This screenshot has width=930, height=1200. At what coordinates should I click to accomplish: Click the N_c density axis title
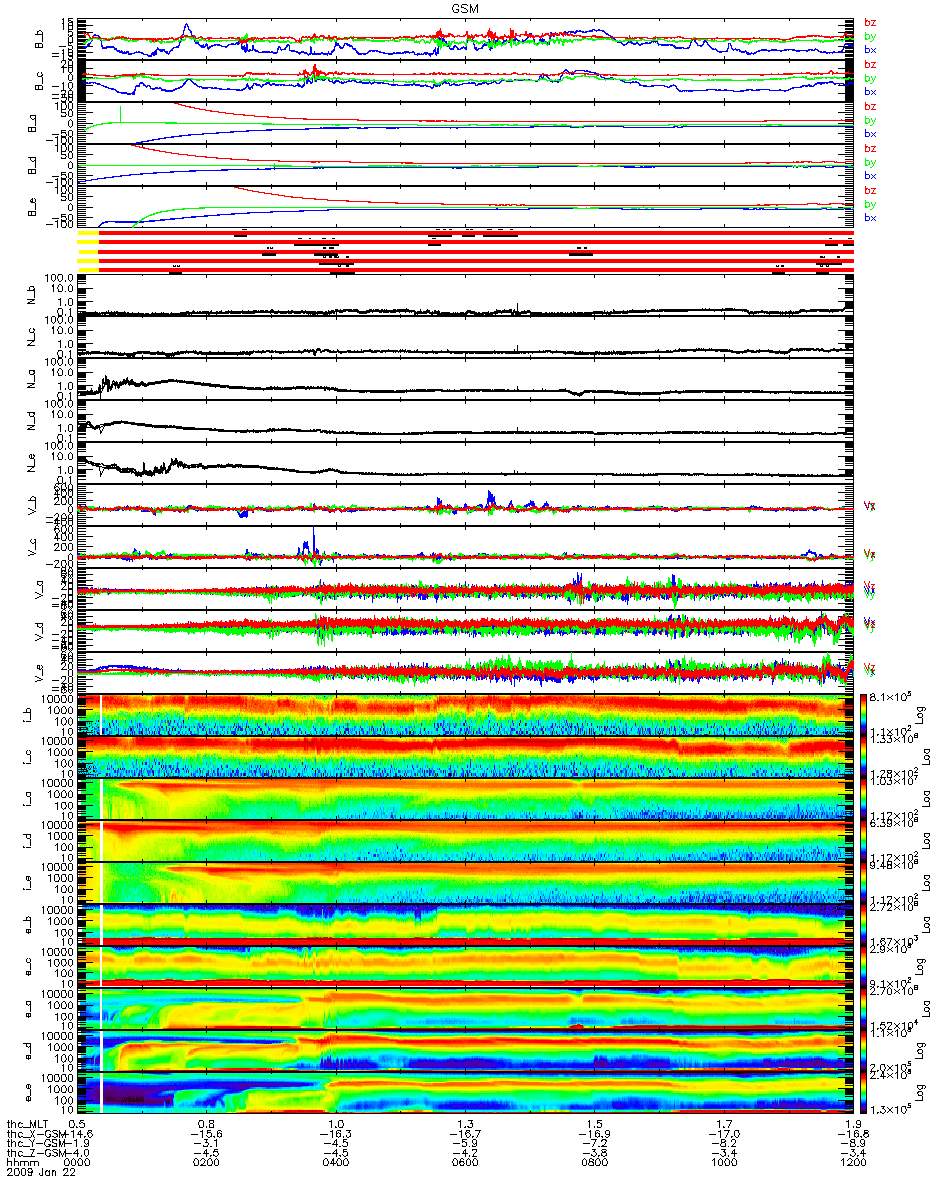pyautogui.click(x=29, y=339)
